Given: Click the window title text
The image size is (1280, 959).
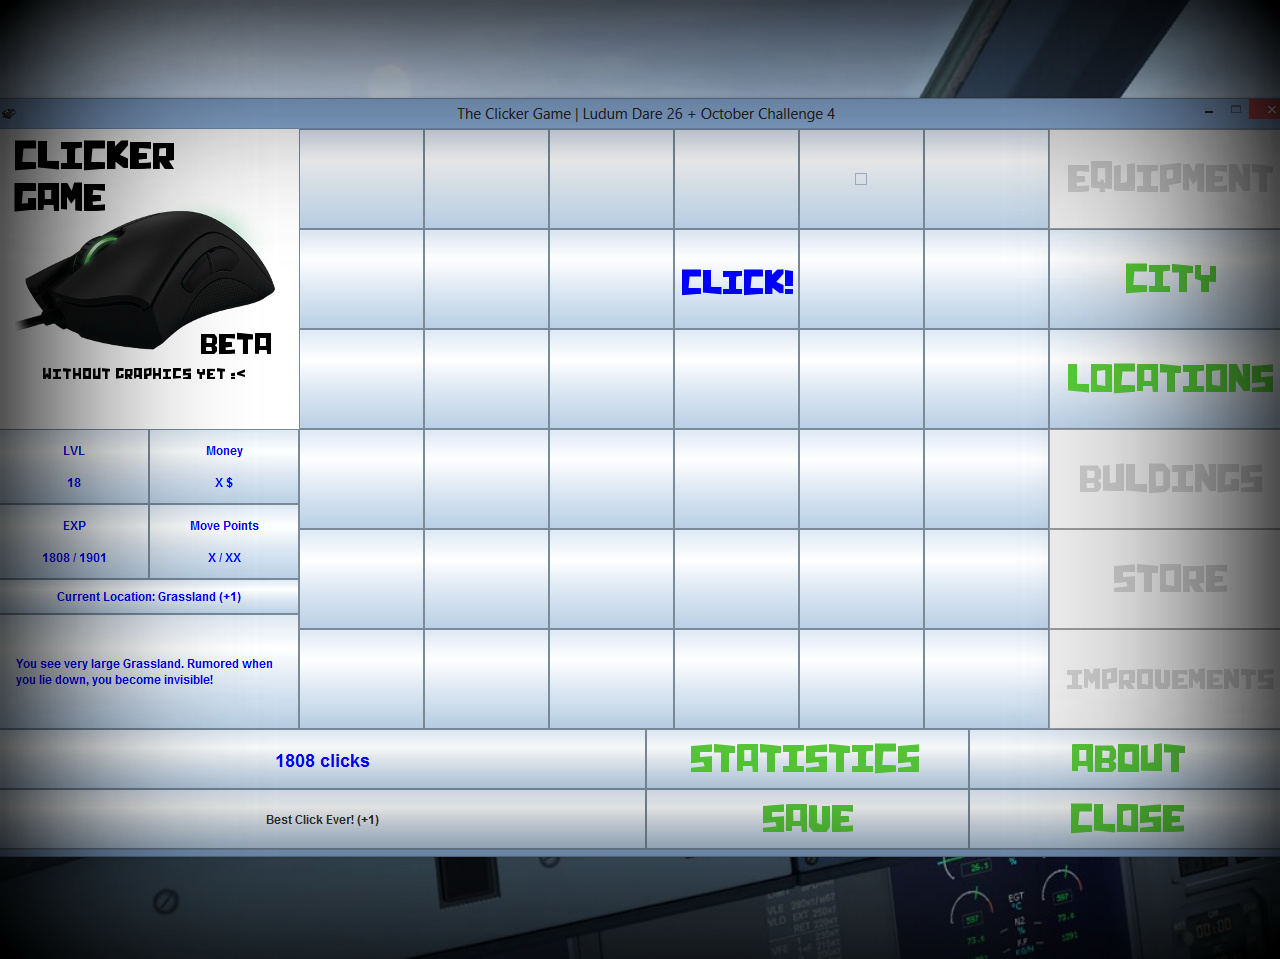Looking at the screenshot, I should [x=646, y=114].
